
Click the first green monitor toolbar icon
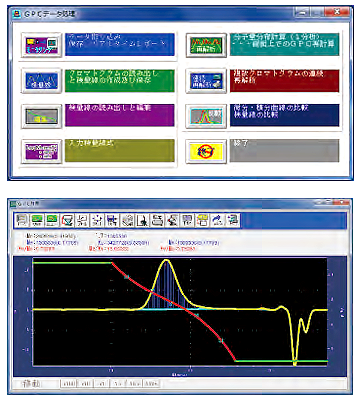tap(37, 220)
